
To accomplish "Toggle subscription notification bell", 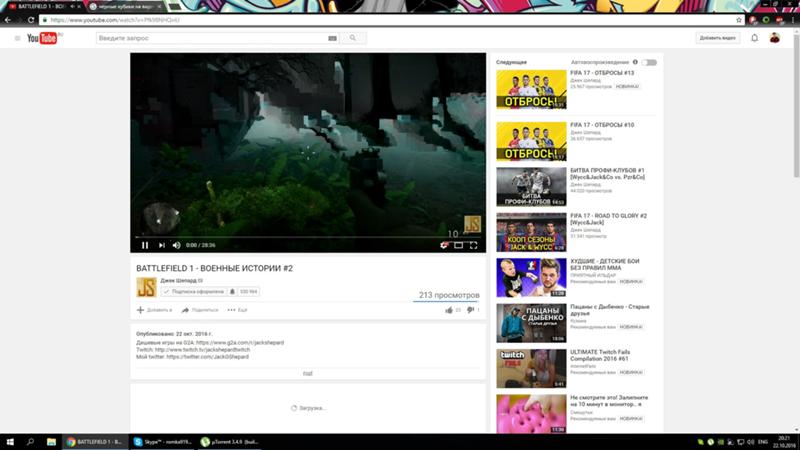I will point(232,292).
